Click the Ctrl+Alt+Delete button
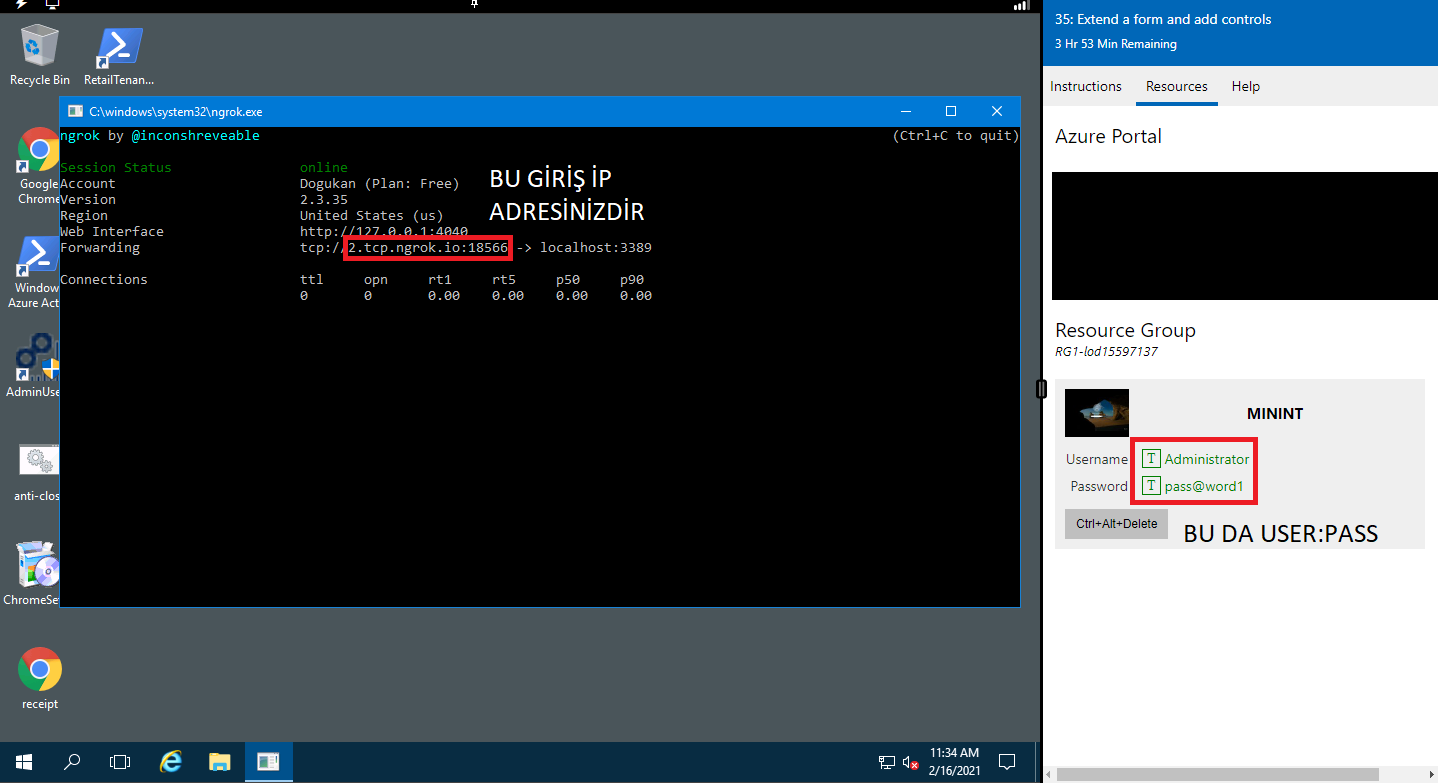The height and width of the screenshot is (783, 1438). (1116, 524)
